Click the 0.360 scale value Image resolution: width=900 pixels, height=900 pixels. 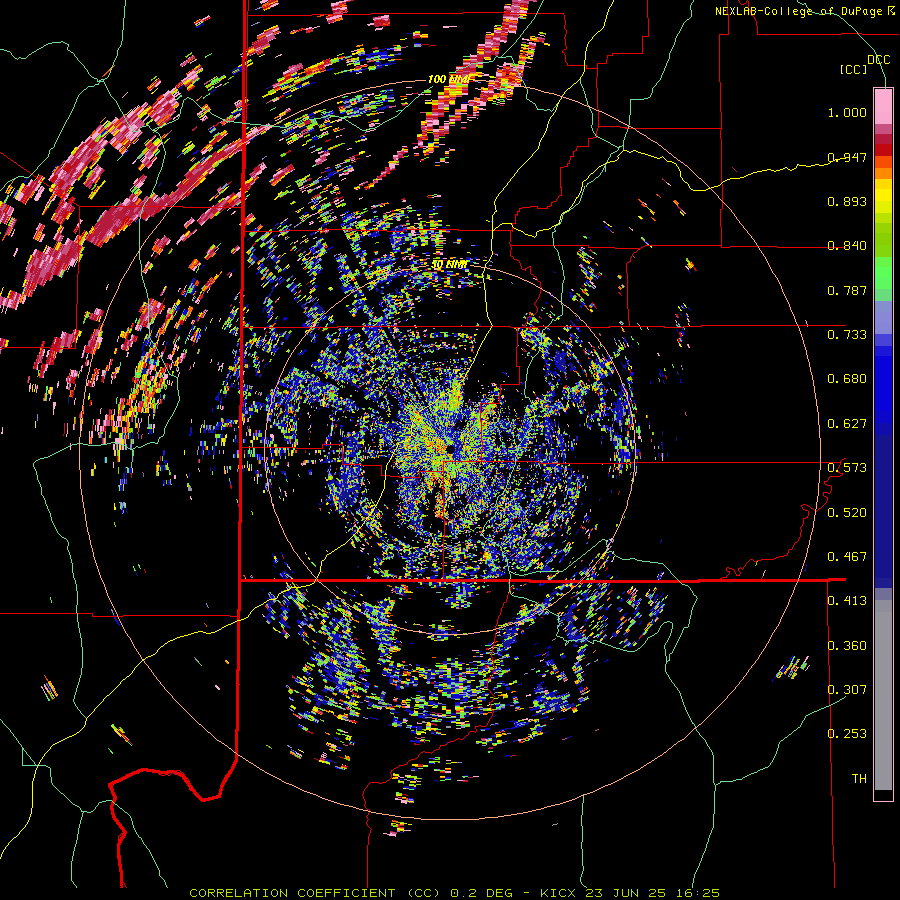click(x=847, y=646)
